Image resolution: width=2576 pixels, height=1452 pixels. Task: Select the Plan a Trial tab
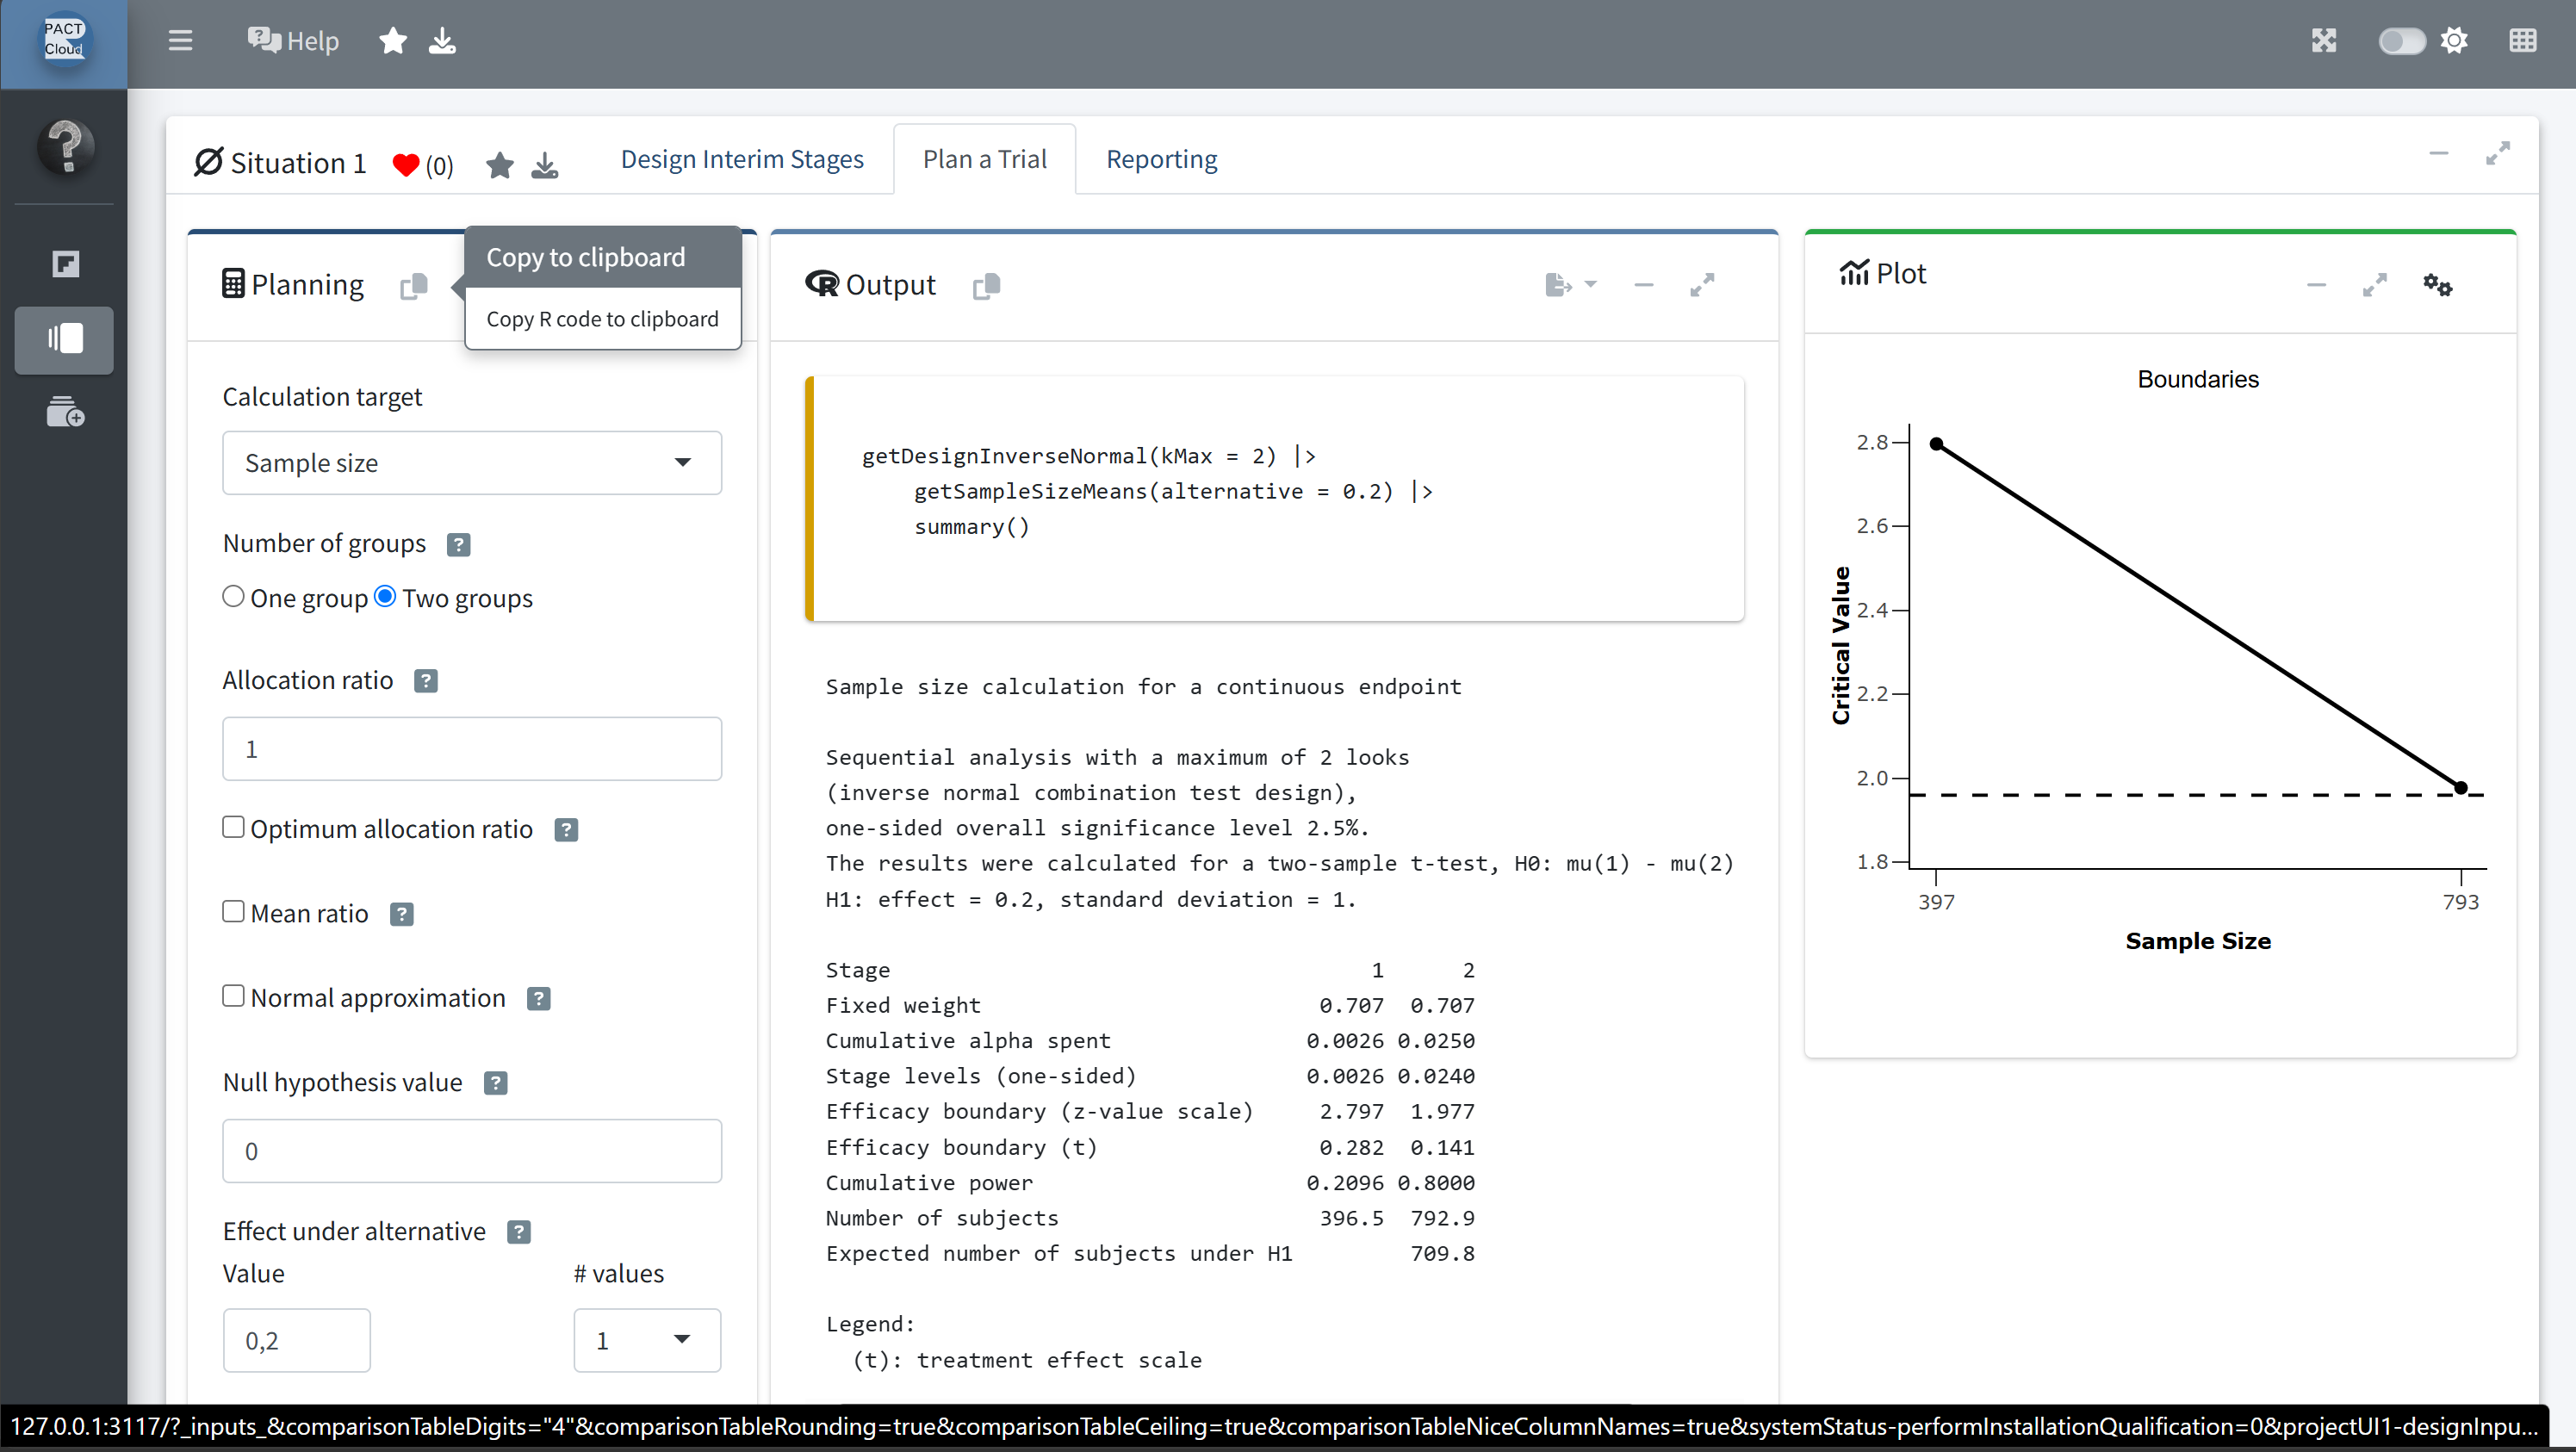point(984,159)
